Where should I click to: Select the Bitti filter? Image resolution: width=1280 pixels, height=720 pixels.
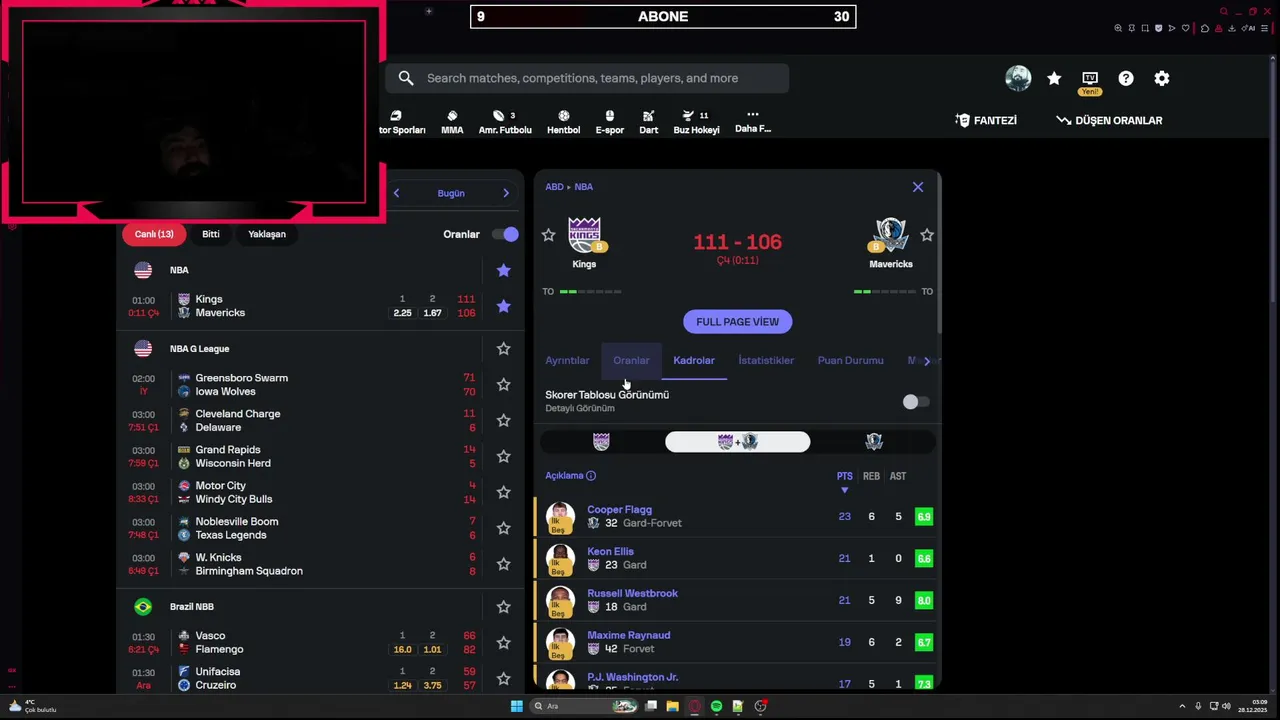coord(211,234)
